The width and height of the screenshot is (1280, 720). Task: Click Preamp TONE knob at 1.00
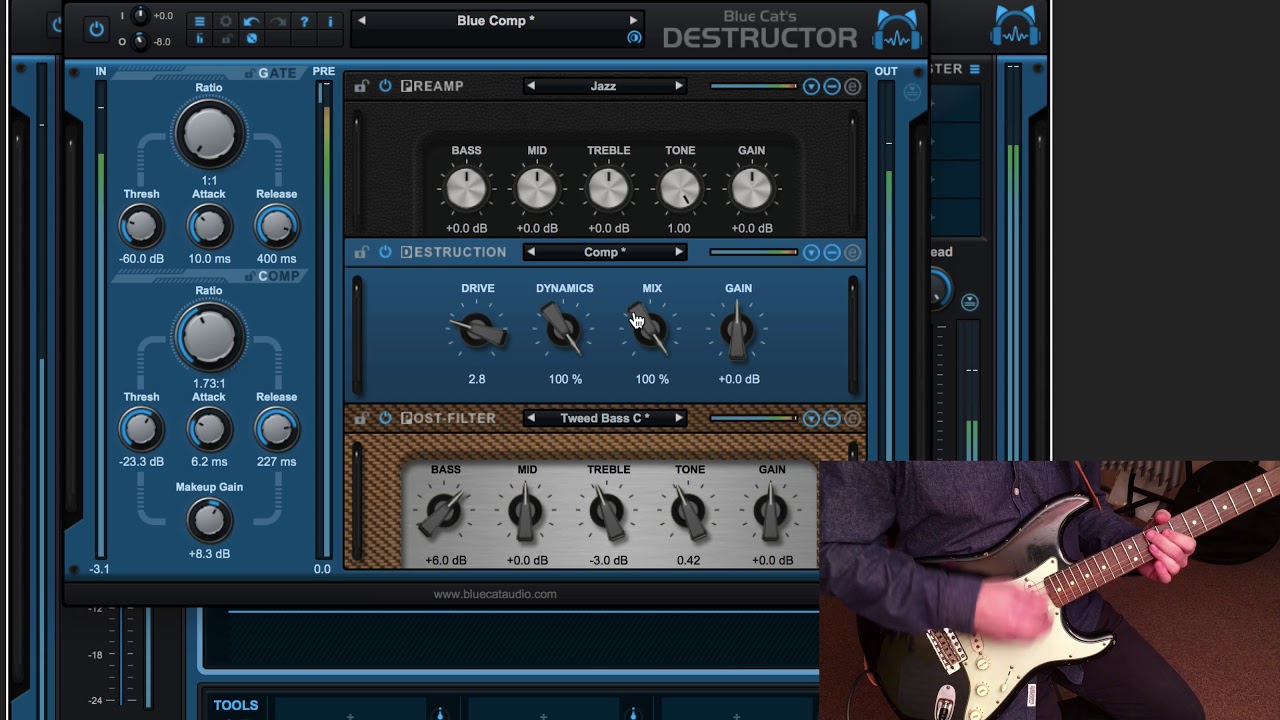click(680, 188)
